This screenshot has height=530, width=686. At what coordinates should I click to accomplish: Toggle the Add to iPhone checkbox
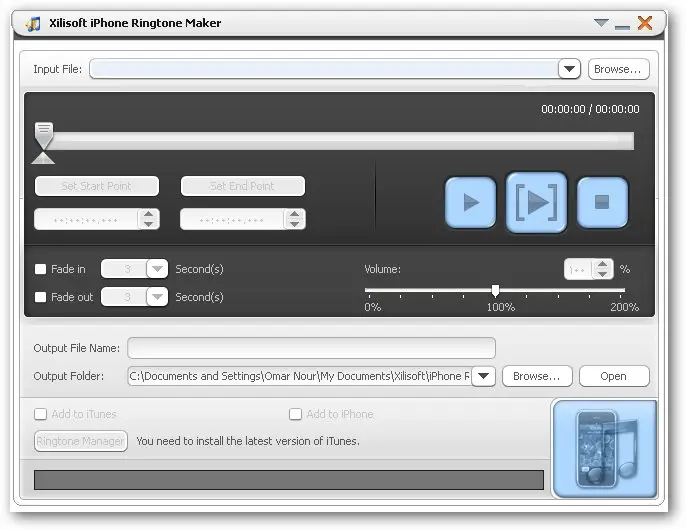pos(295,414)
